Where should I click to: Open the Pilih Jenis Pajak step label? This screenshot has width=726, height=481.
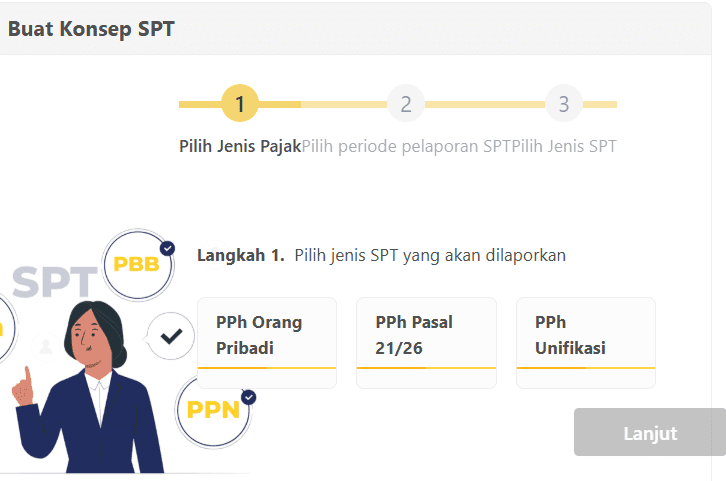point(240,146)
